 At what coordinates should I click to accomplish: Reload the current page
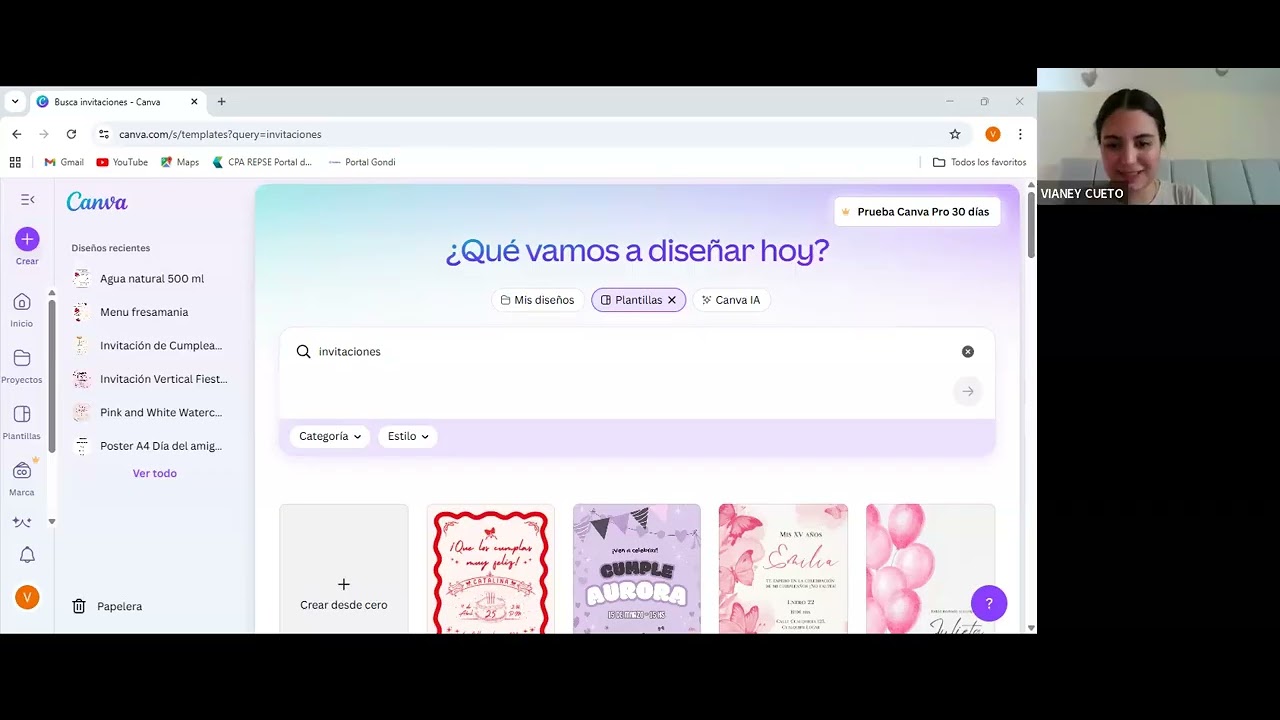tap(71, 134)
